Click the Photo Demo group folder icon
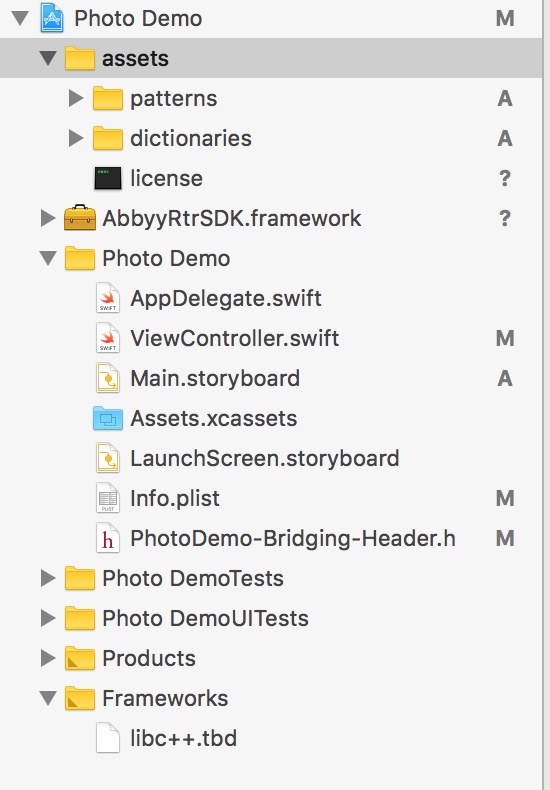This screenshot has height=790, width=550. (x=80, y=258)
